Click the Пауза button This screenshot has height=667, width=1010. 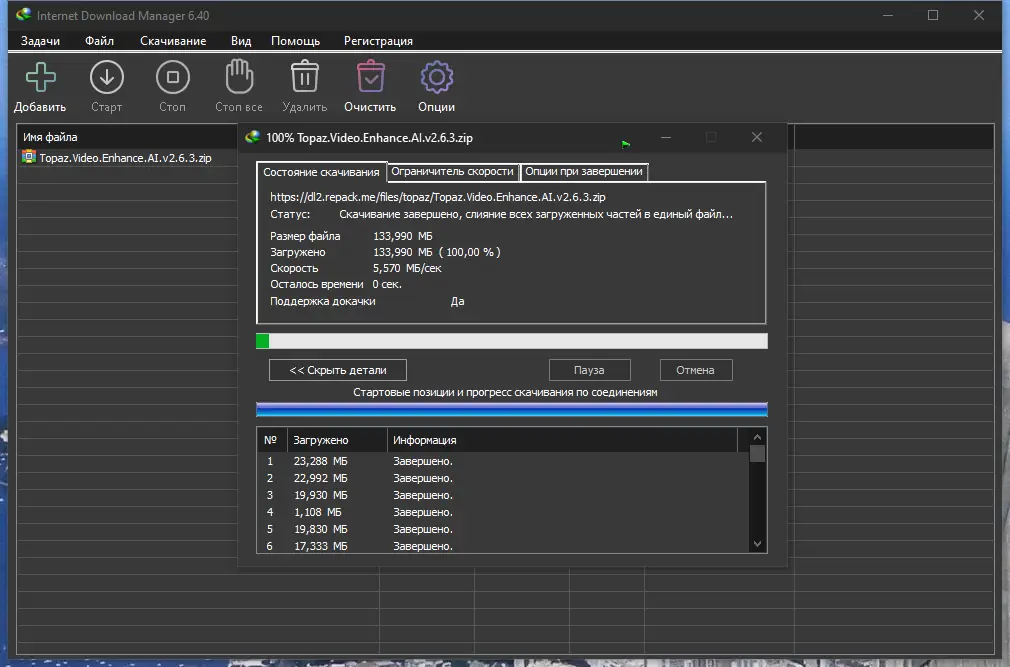pos(589,370)
